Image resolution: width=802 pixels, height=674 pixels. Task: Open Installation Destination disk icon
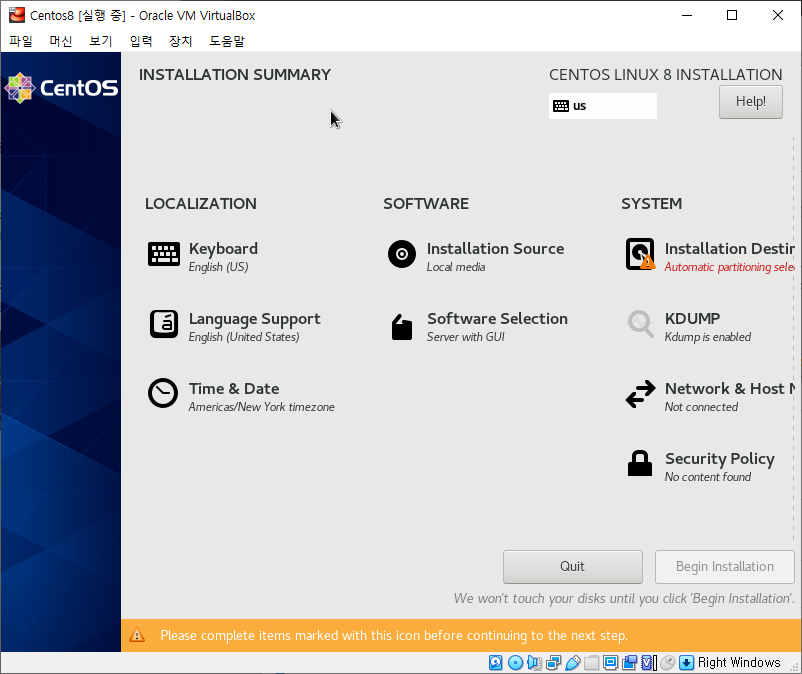pos(640,254)
